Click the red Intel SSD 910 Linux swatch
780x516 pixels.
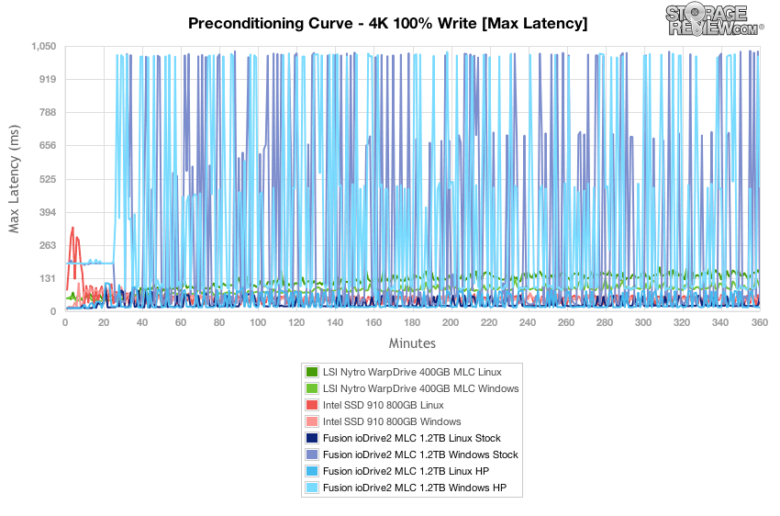tap(312, 405)
